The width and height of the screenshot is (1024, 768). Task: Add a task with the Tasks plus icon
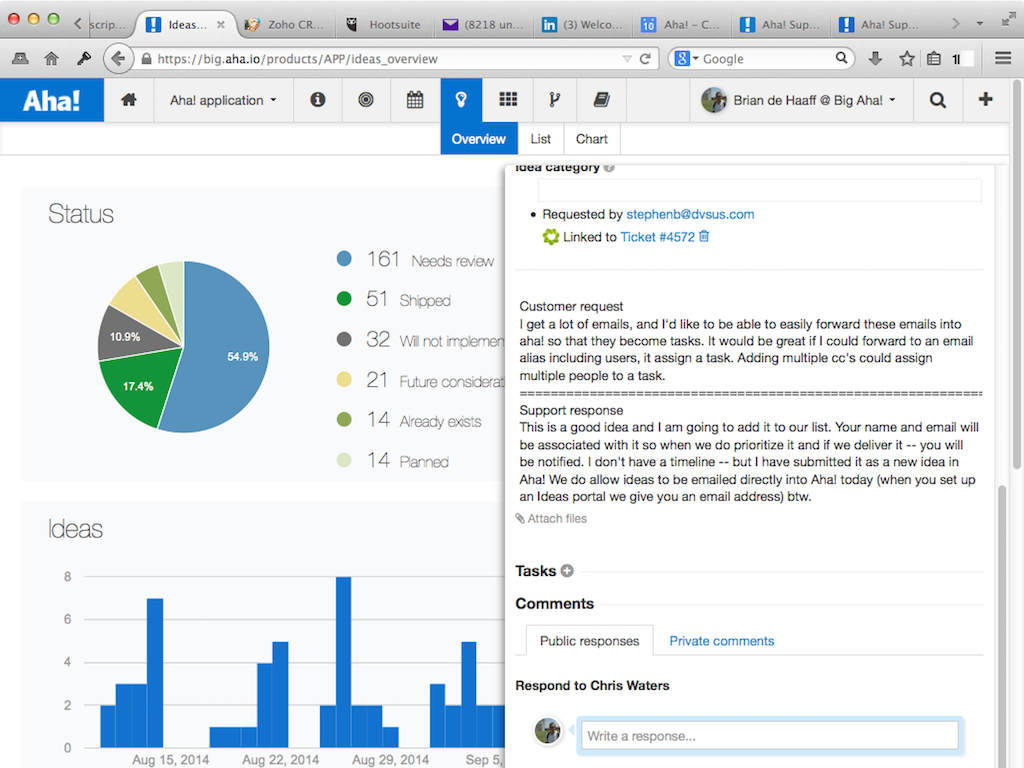[567, 571]
